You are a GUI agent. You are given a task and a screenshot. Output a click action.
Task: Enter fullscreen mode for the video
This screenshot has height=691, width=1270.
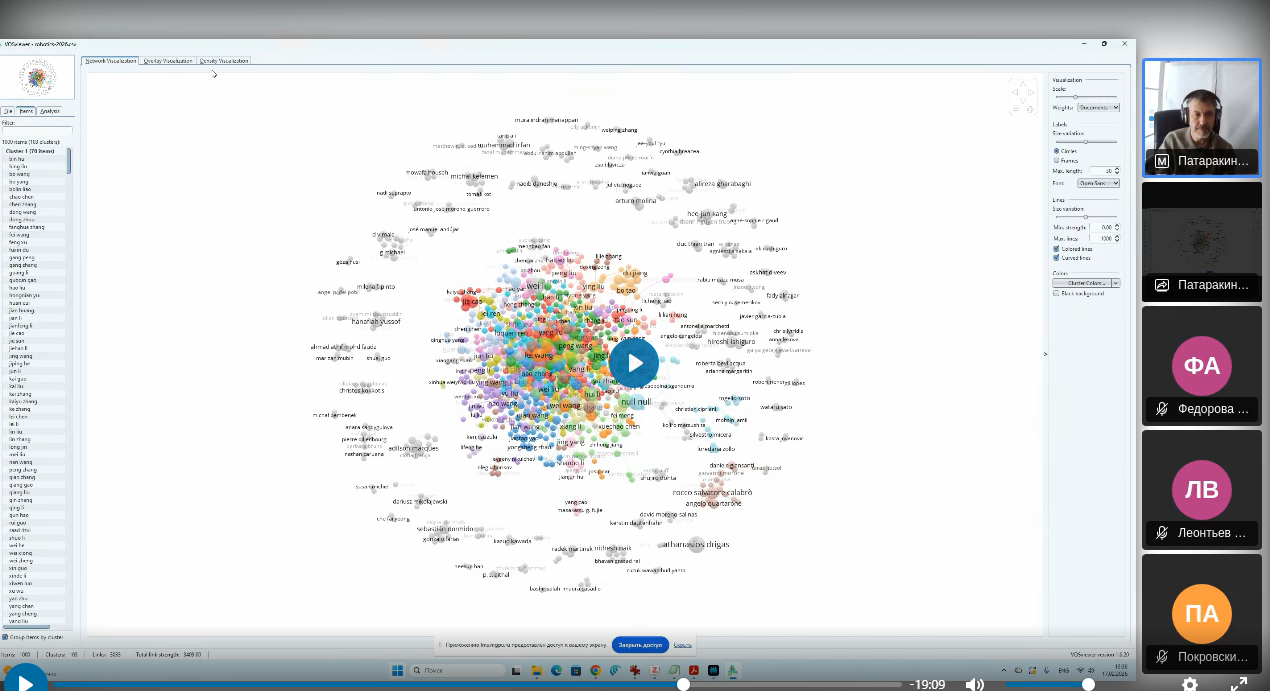(x=1238, y=684)
